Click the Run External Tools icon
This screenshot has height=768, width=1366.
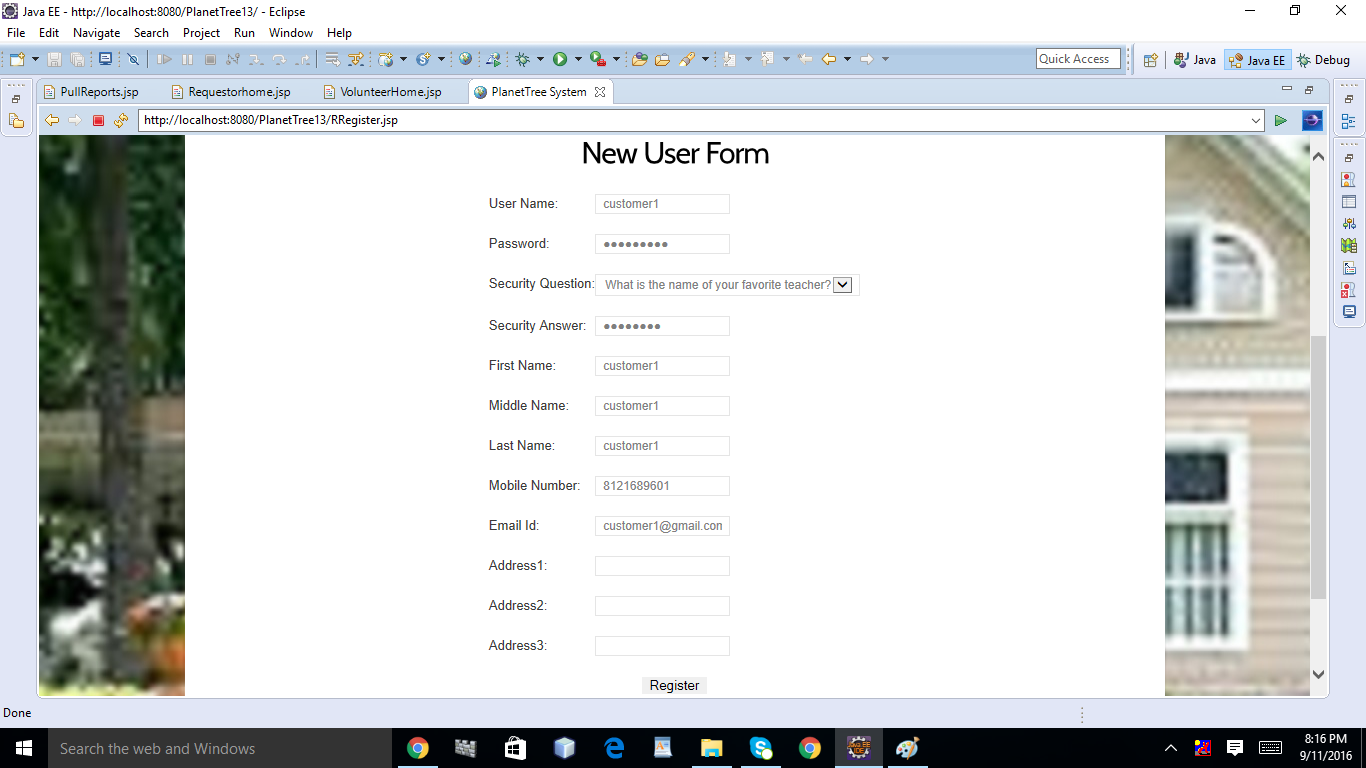point(598,59)
